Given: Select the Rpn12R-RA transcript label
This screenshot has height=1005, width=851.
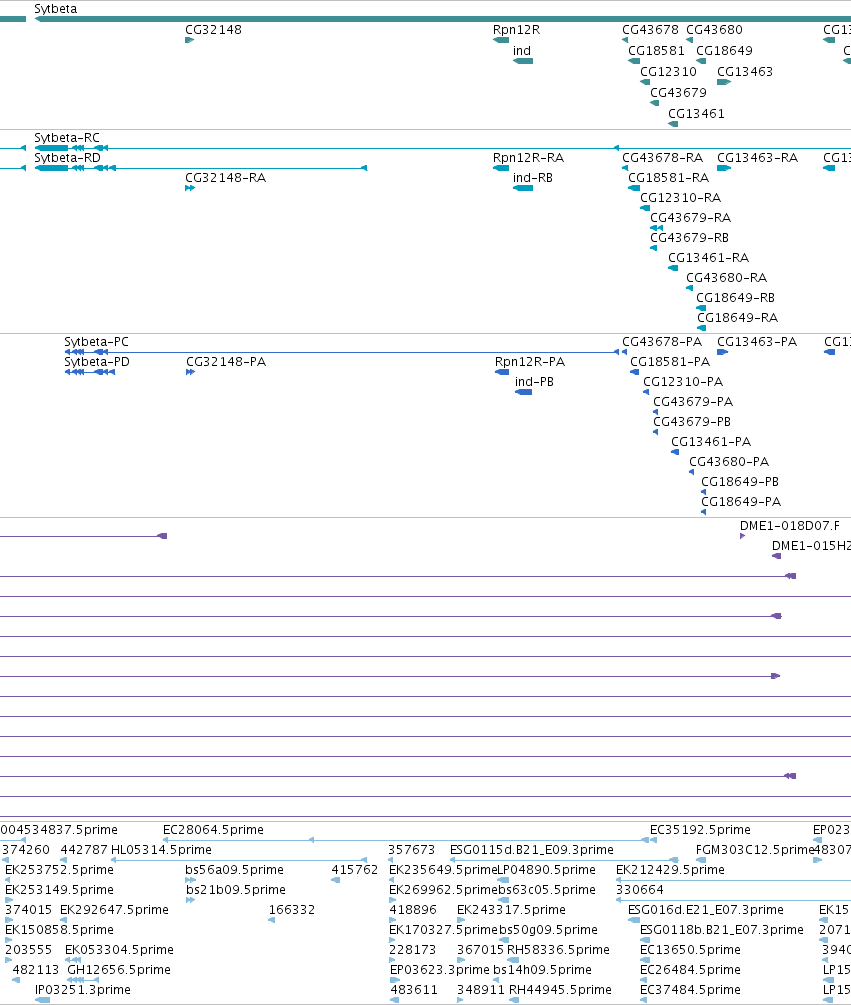Looking at the screenshot, I should 529,158.
